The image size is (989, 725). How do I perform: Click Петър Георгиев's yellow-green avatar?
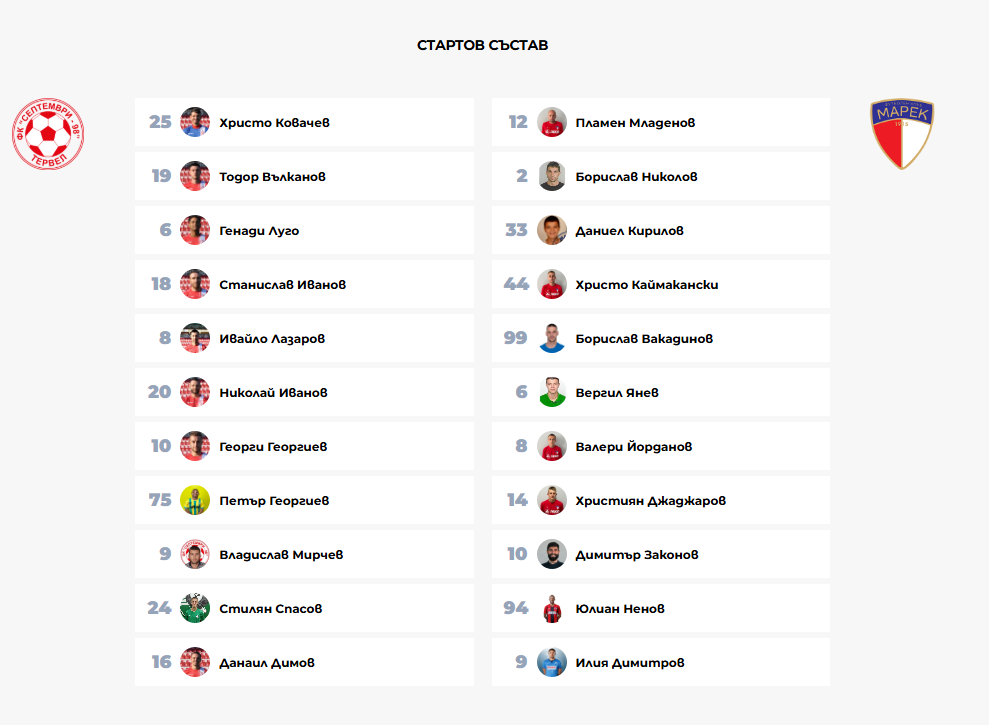coord(195,500)
